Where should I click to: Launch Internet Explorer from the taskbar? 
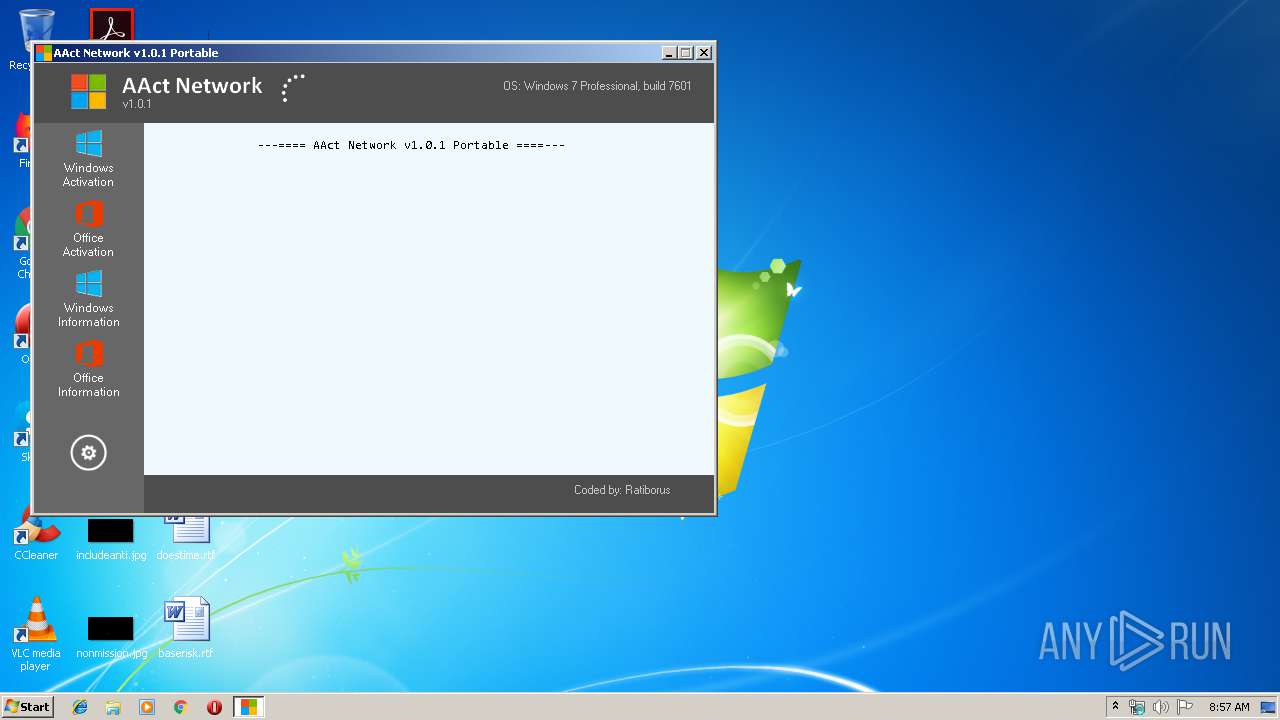[80, 707]
